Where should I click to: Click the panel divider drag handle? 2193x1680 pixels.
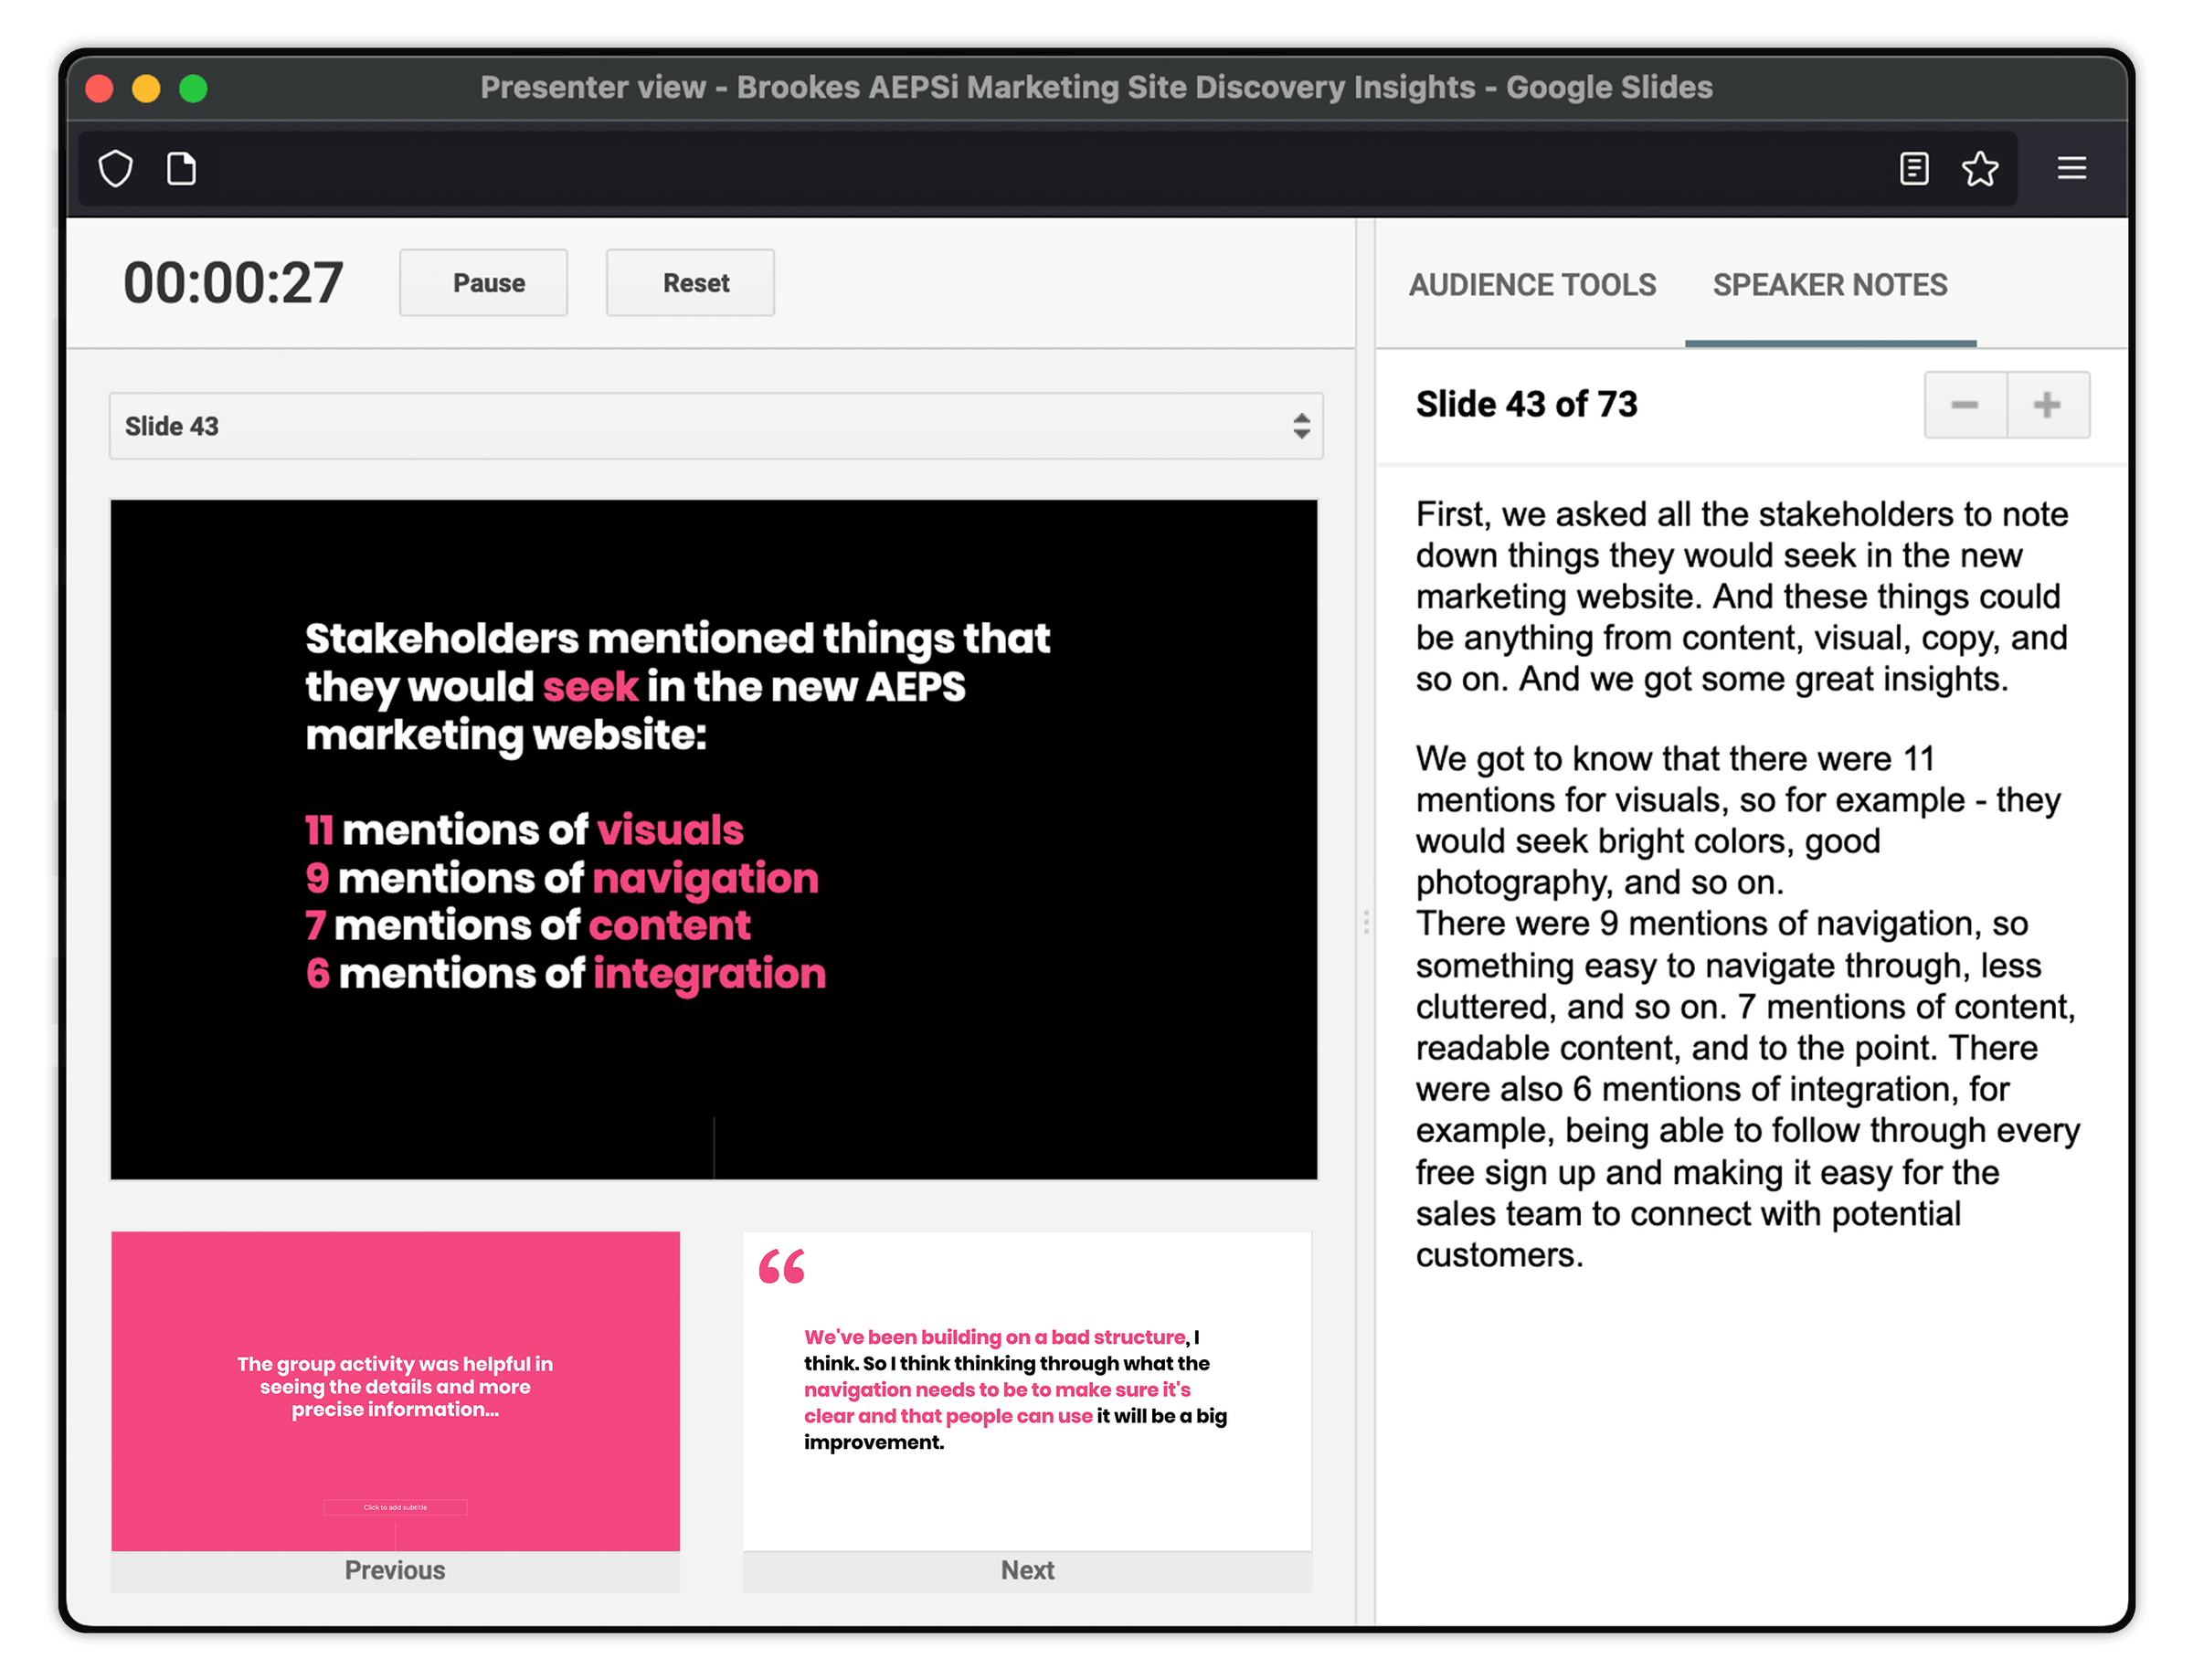(1366, 922)
